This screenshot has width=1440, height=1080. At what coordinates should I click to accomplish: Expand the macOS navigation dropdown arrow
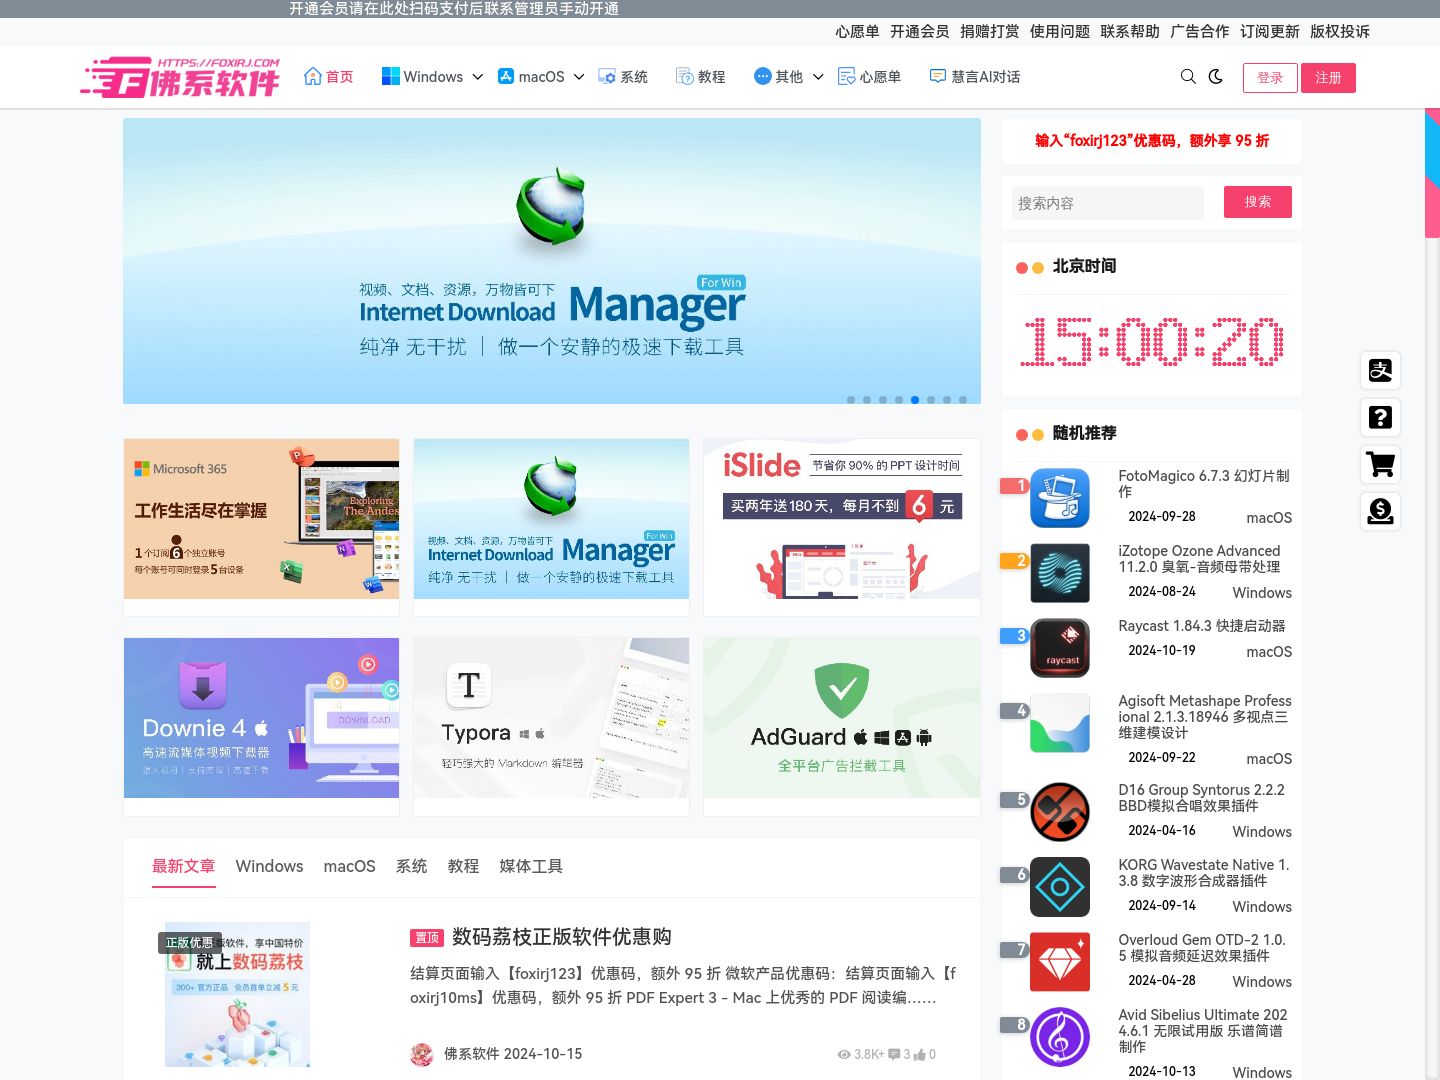coord(579,77)
